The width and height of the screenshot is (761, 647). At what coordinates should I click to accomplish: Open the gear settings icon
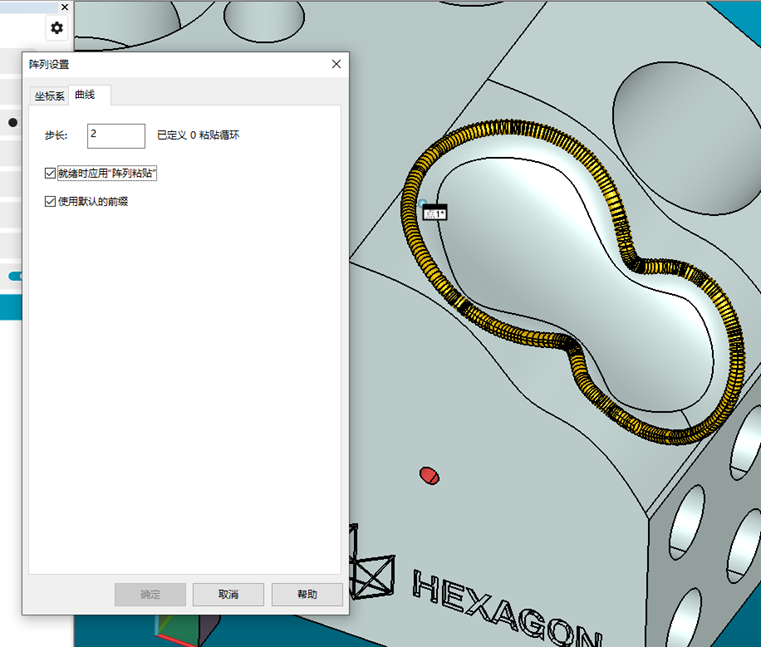pos(57,28)
